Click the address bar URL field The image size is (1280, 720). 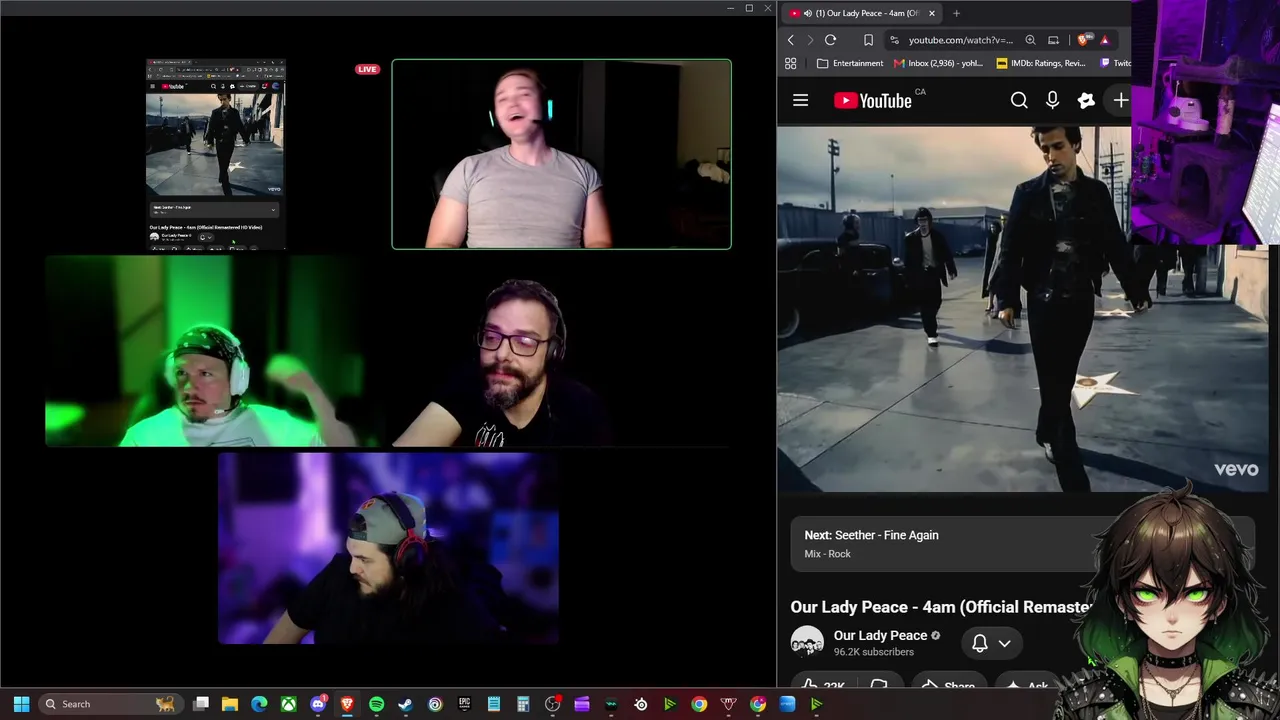(x=961, y=40)
